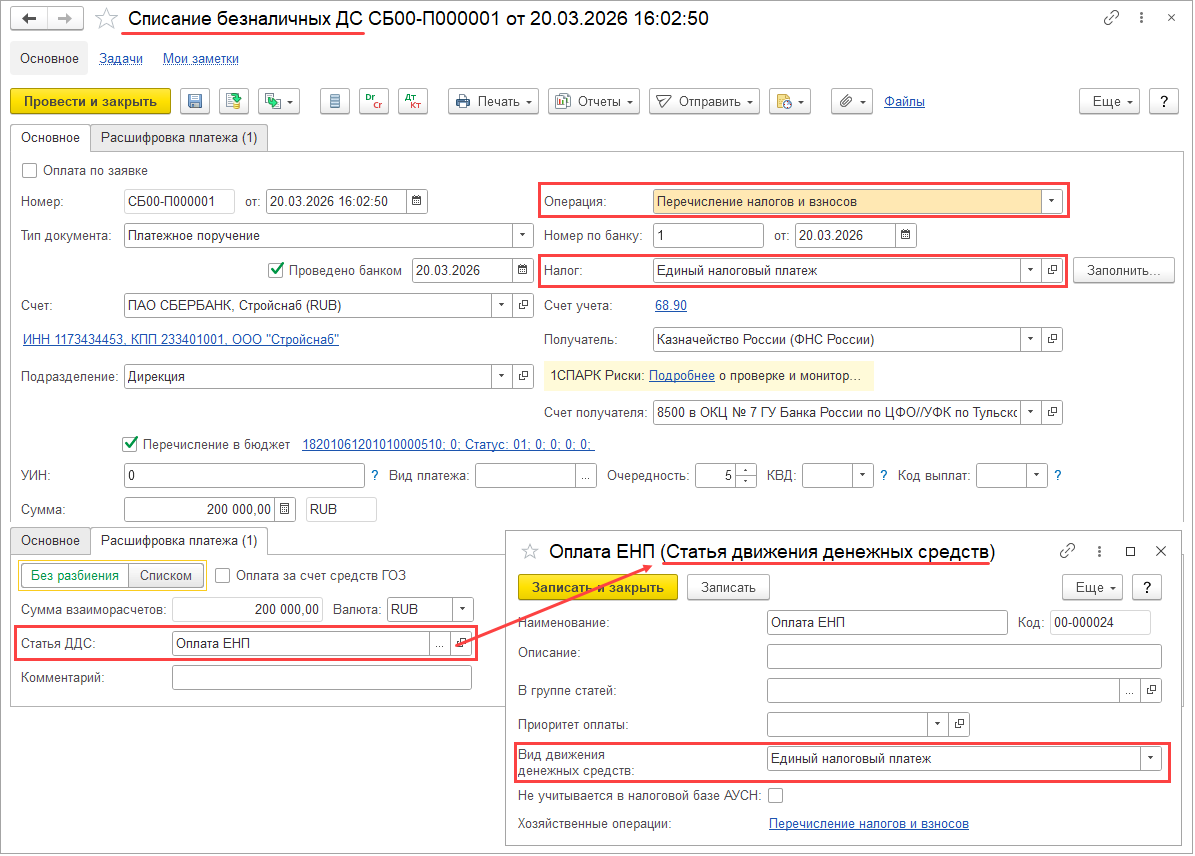Expand Вид движения денежных средств dropdown
The height and width of the screenshot is (856, 1195).
click(x=1150, y=758)
